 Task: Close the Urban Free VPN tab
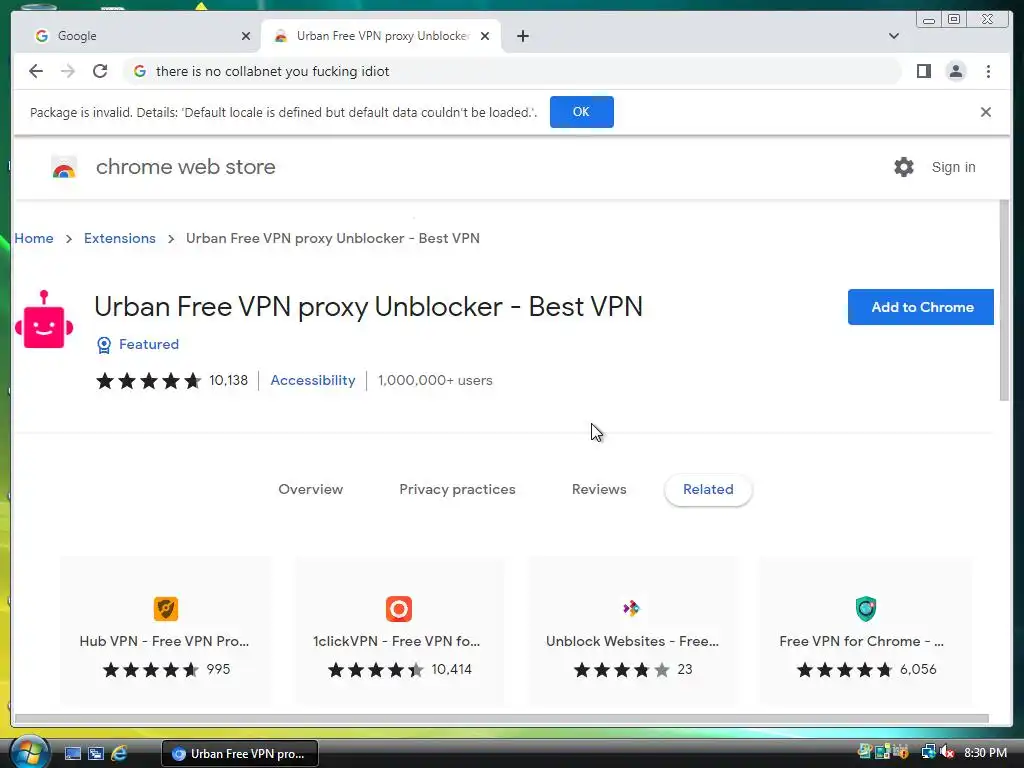pyautogui.click(x=485, y=36)
